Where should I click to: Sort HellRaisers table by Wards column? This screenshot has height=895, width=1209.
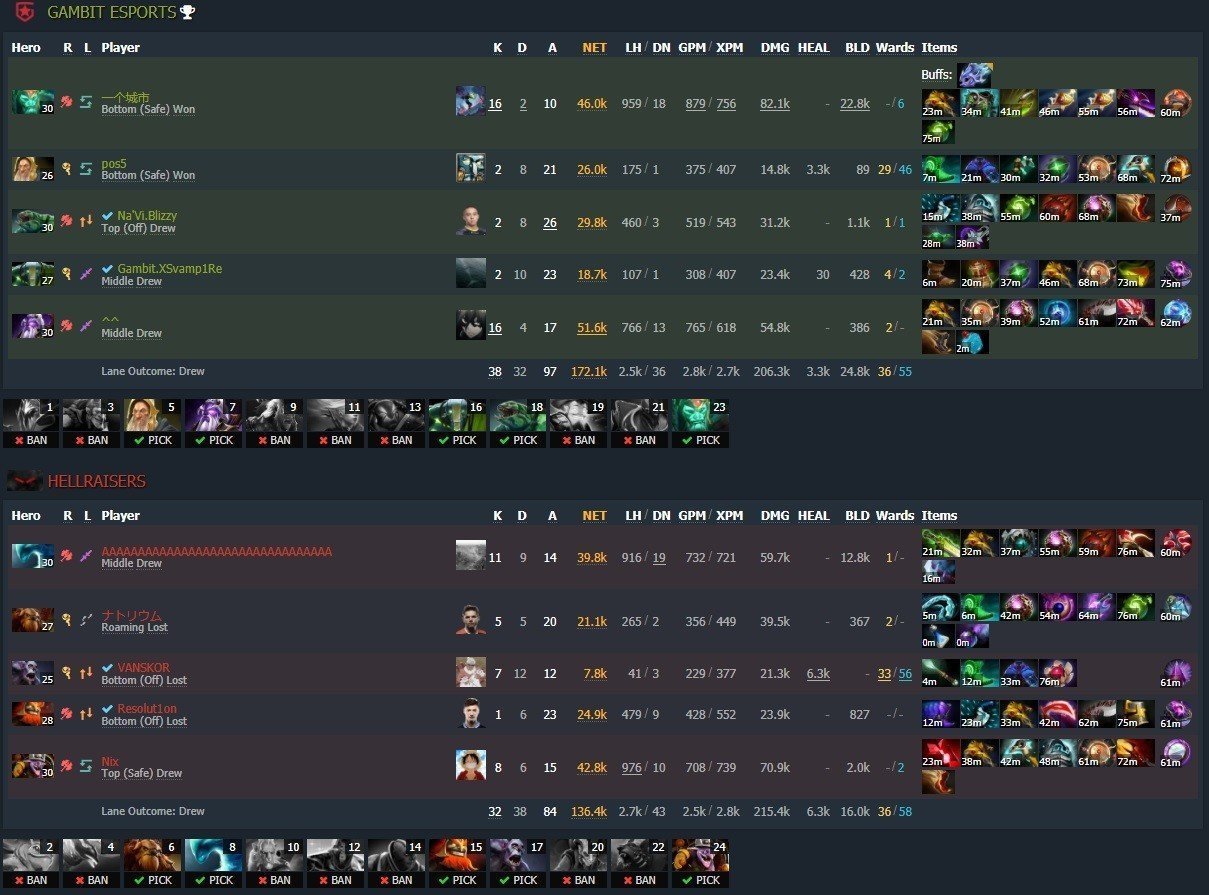[x=895, y=515]
